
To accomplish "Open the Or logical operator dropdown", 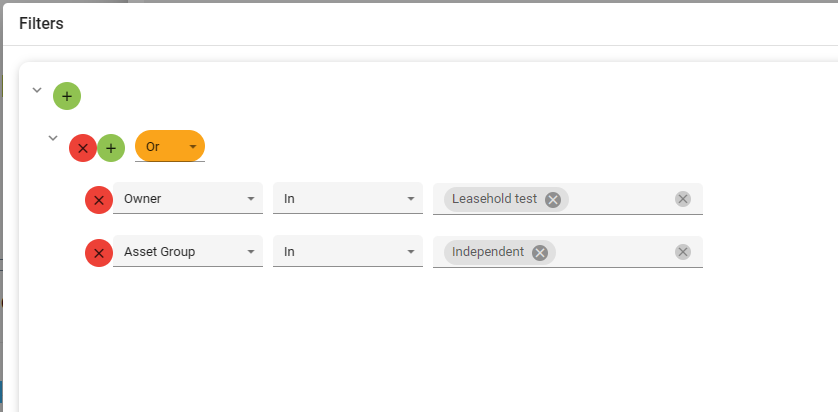I will point(170,146).
